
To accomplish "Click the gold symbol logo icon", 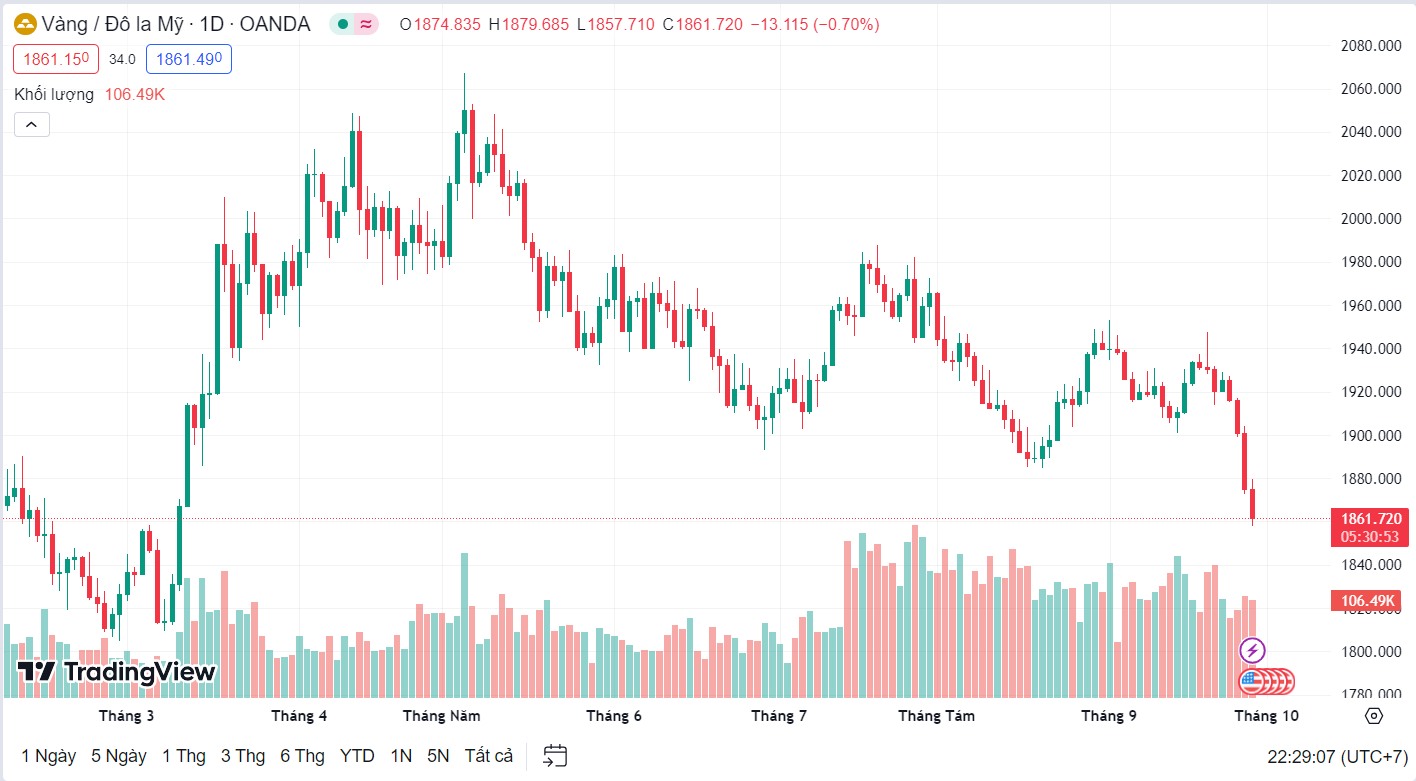I will coord(25,24).
